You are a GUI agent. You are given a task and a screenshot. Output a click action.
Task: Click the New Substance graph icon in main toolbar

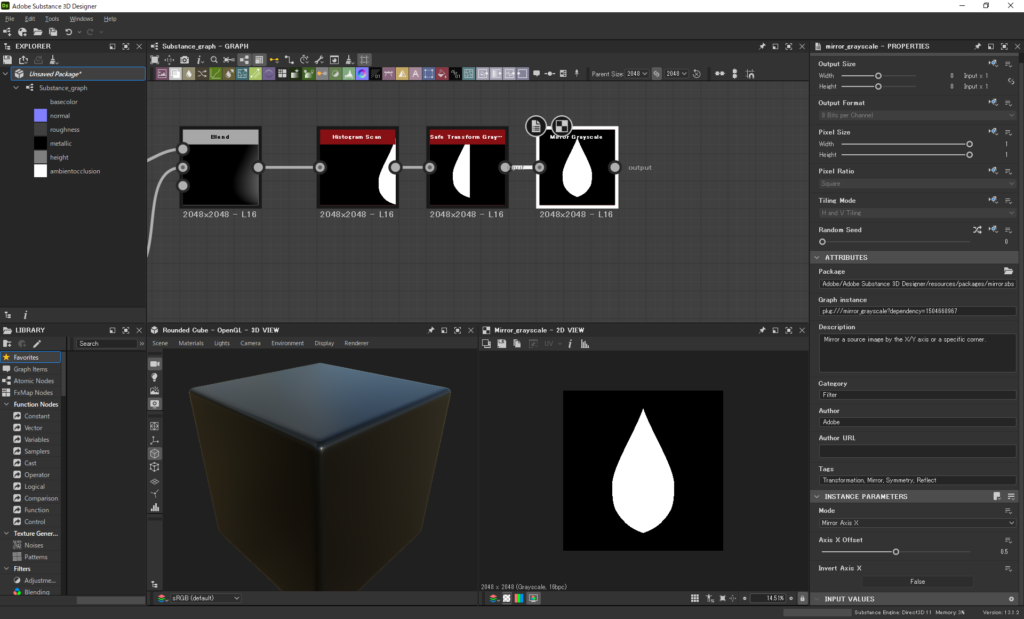pos(7,31)
